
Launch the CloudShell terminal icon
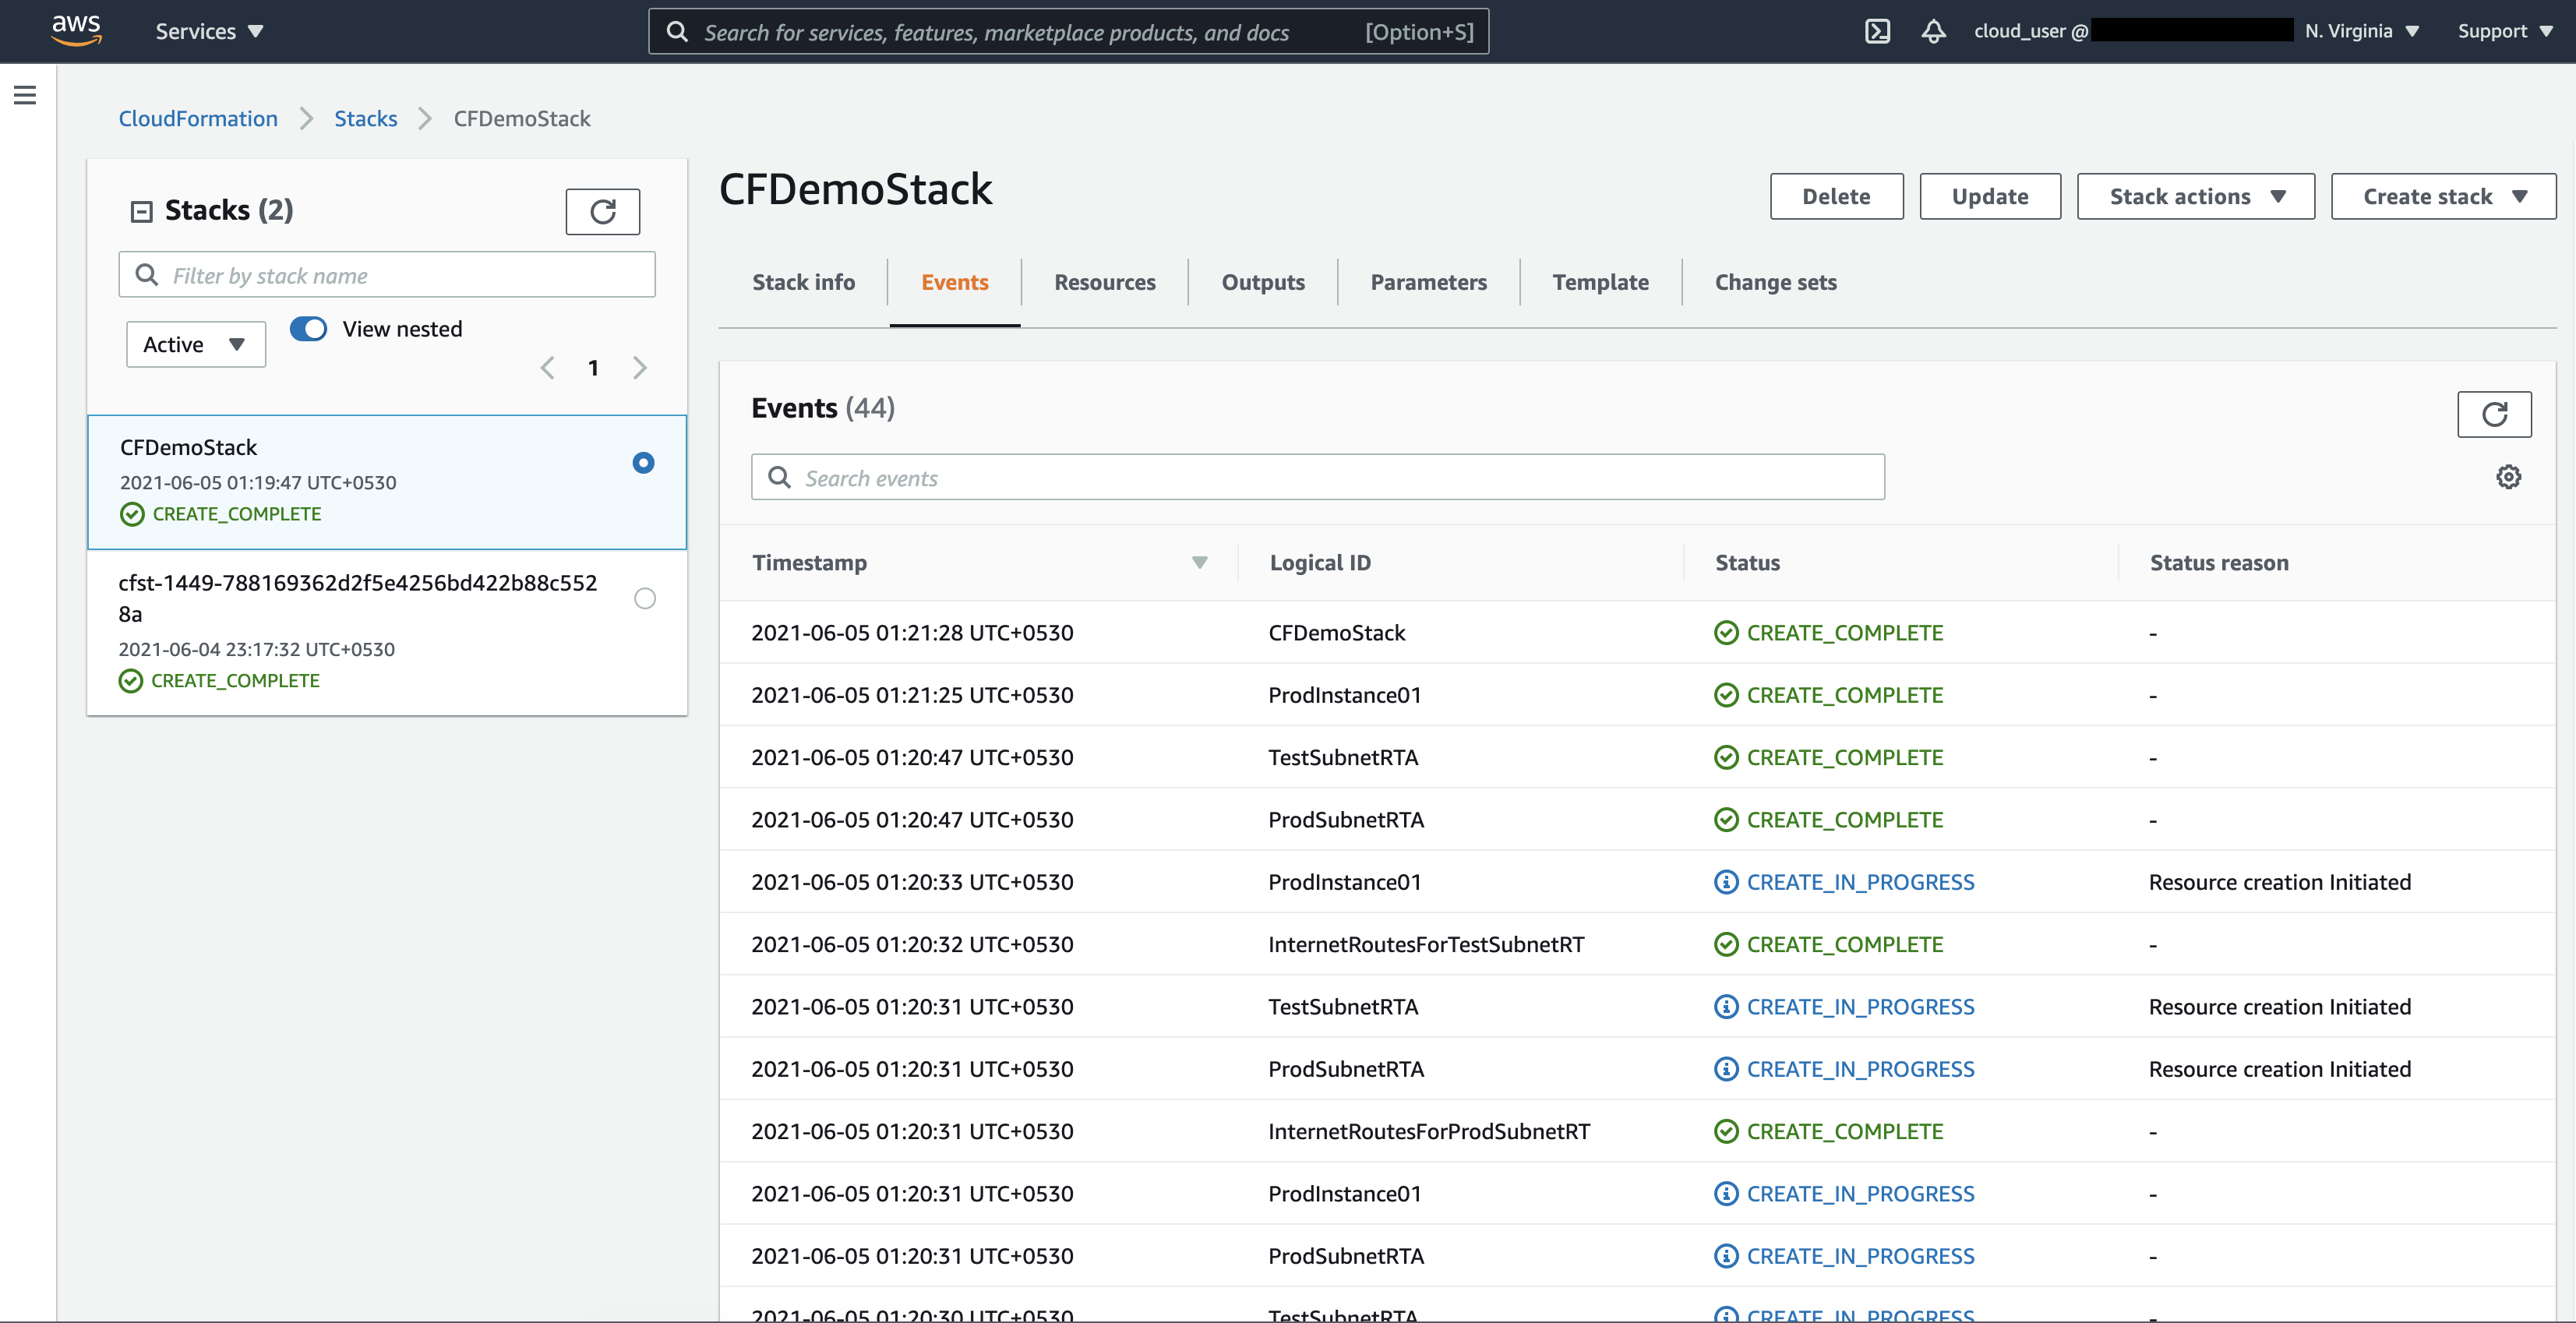pyautogui.click(x=1877, y=31)
